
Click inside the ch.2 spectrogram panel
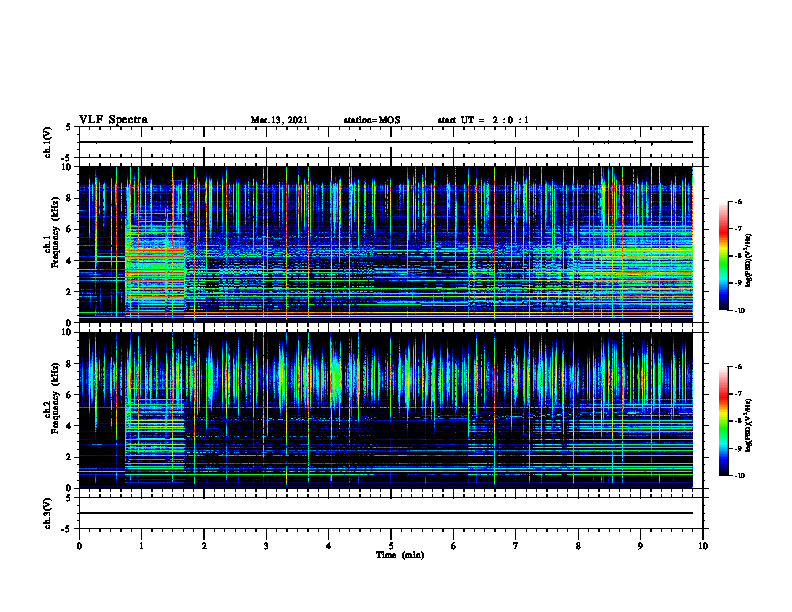386,410
